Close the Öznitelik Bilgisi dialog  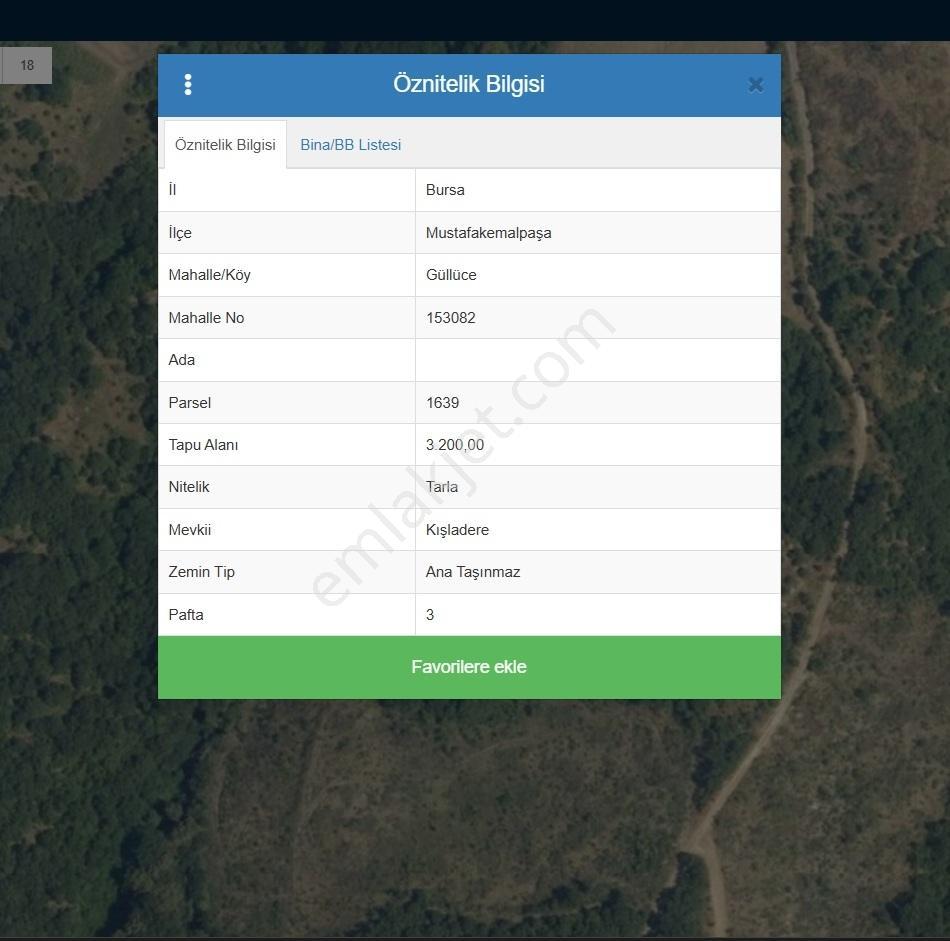point(756,85)
